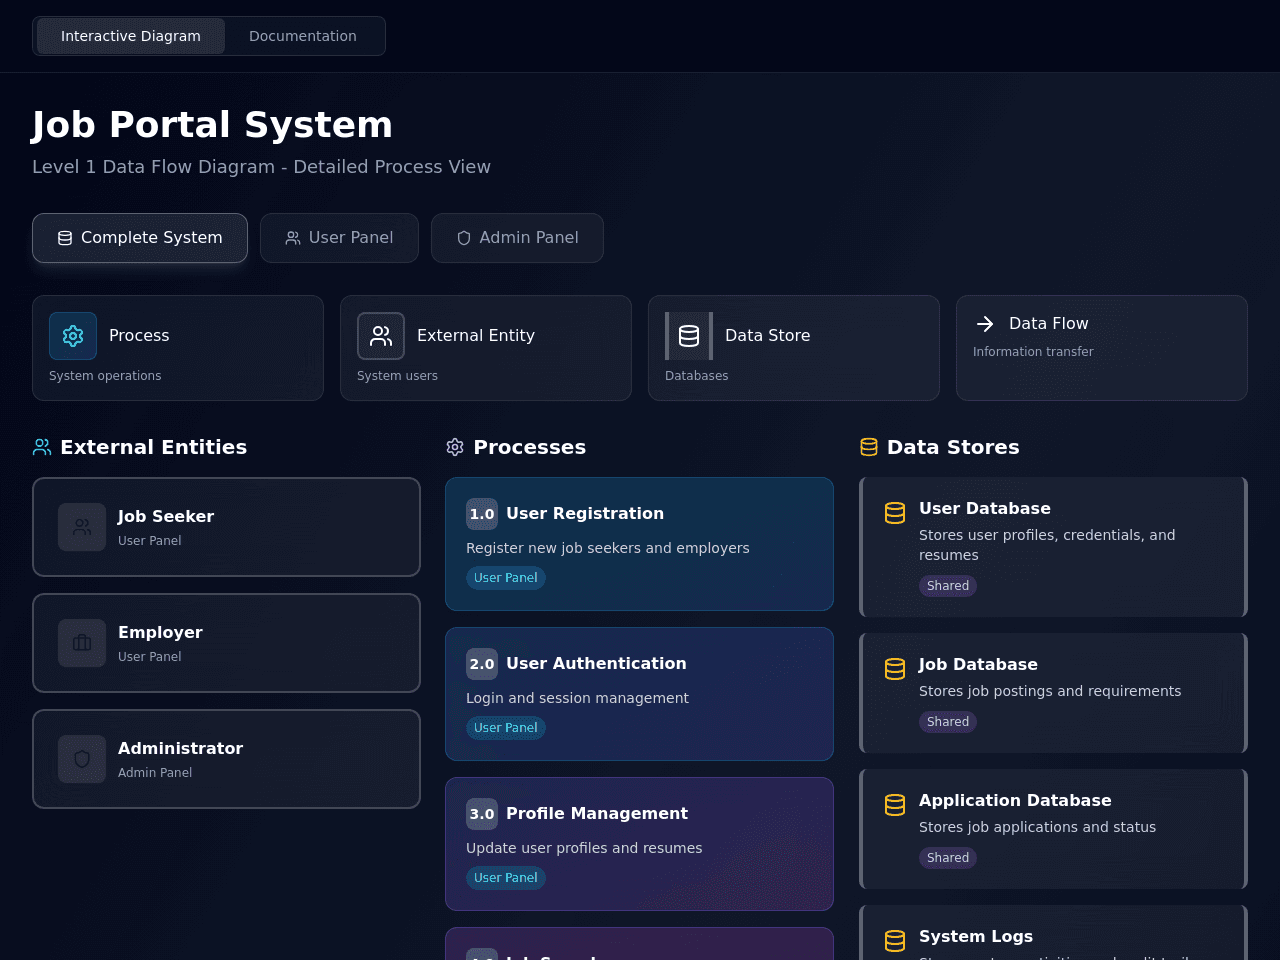The width and height of the screenshot is (1280, 960).
Task: Click the Data Flow legend card
Action: point(1102,348)
